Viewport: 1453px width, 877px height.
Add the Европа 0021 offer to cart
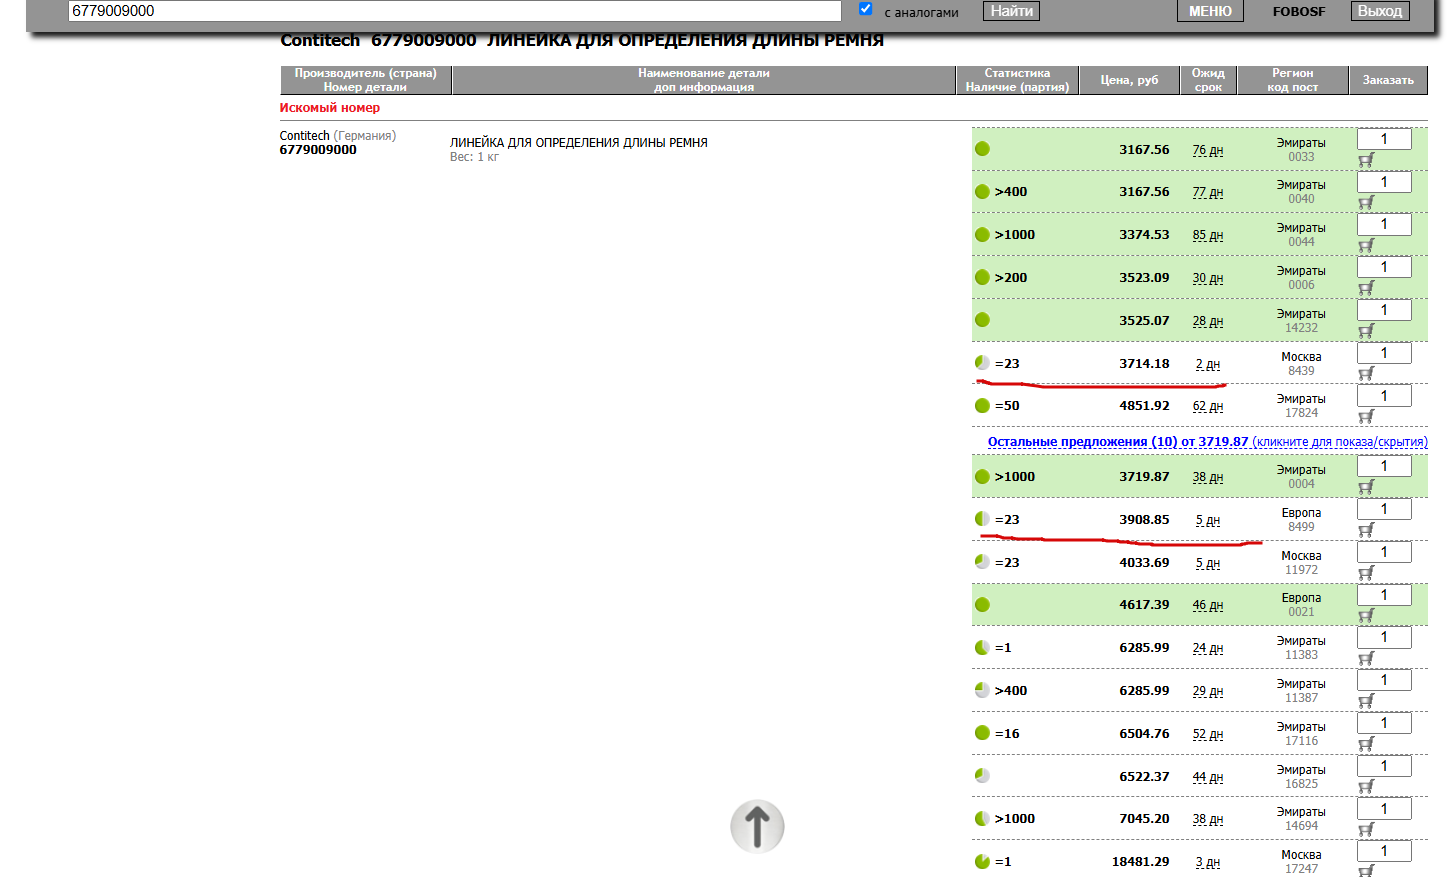(1366, 615)
